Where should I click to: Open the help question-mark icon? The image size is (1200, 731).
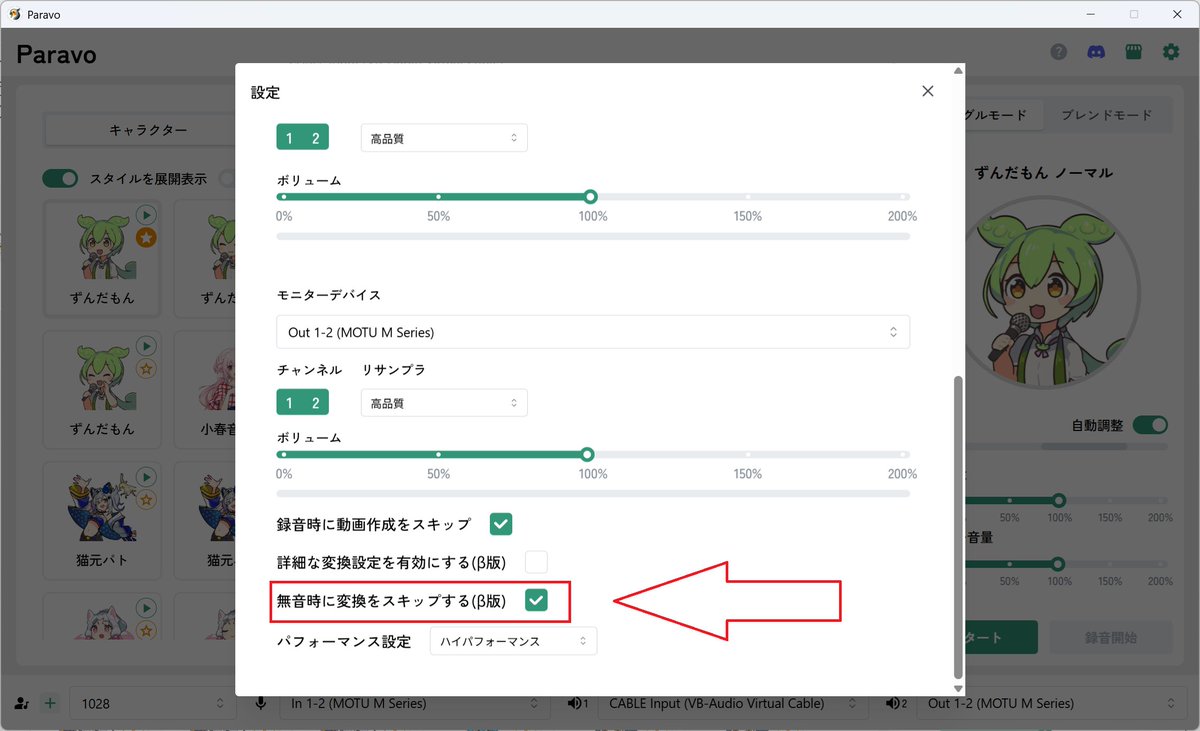[x=1059, y=52]
